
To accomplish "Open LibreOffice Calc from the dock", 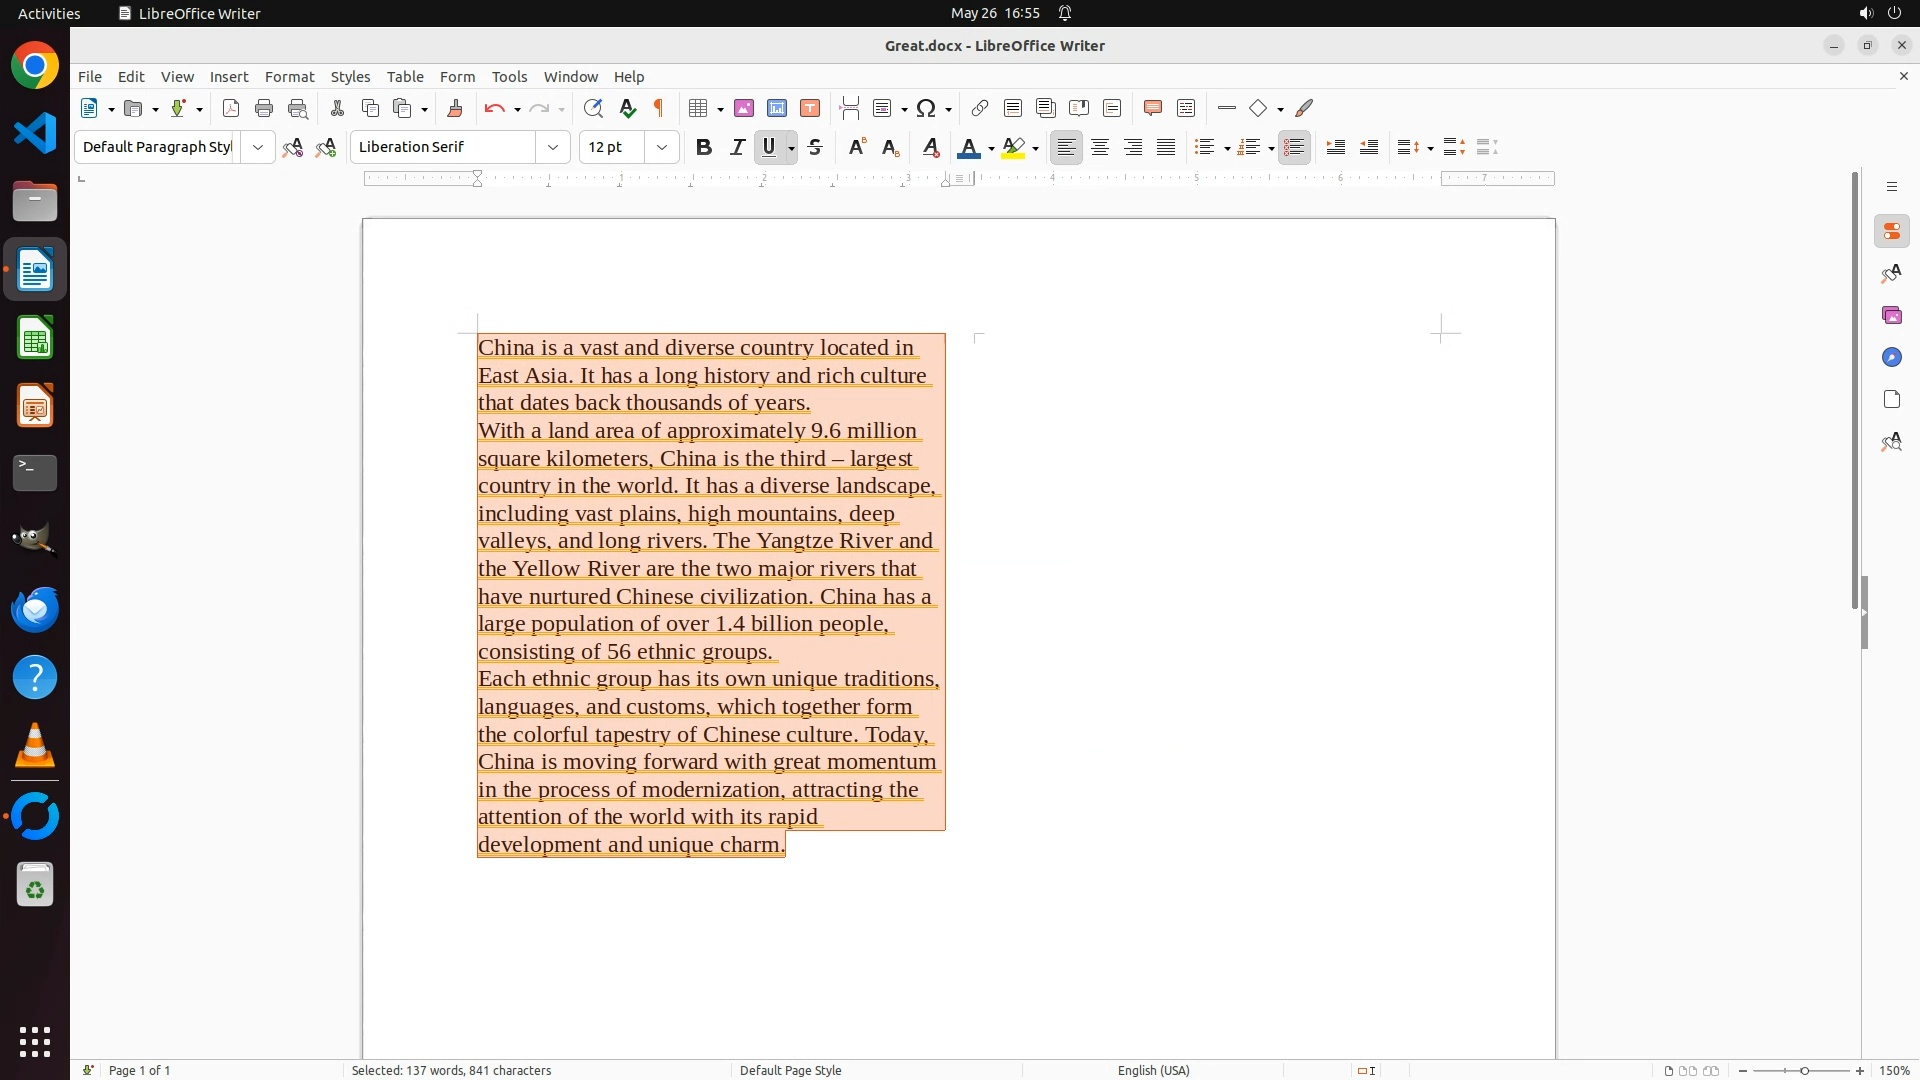I will 35,338.
